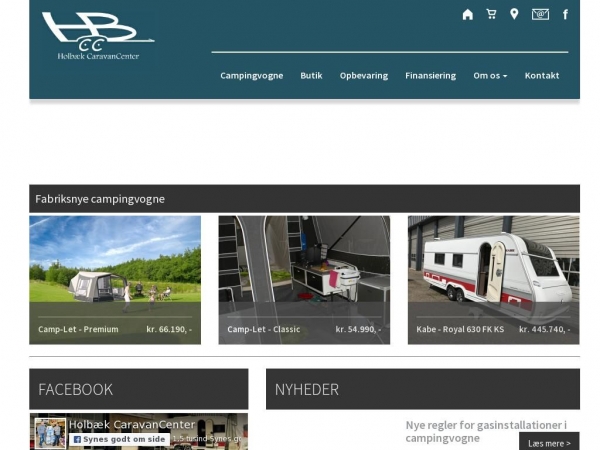Viewport: 600px width, 450px height.
Task: Open the Campingvogne menu item
Action: 251,75
